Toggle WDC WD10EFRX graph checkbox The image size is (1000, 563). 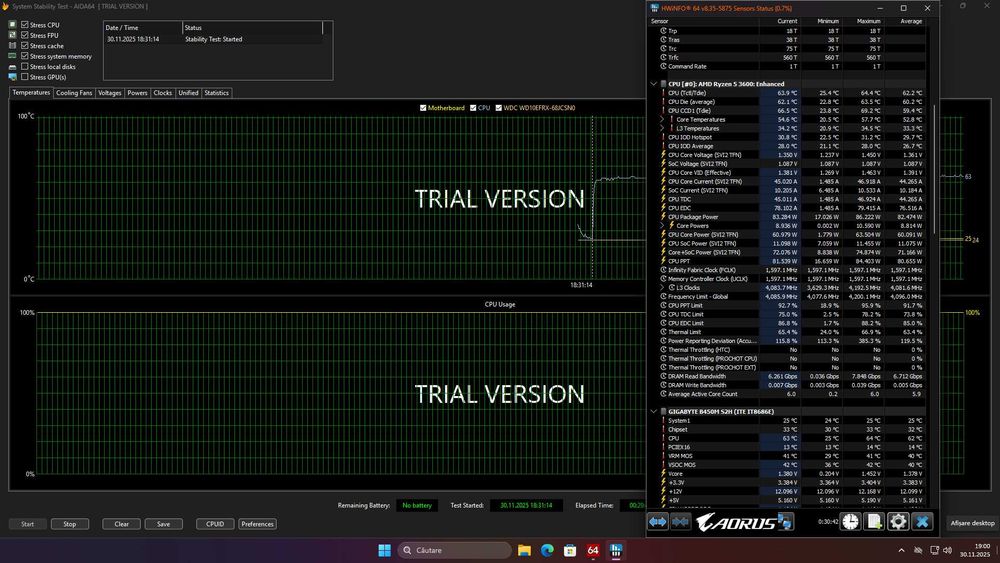tap(499, 108)
